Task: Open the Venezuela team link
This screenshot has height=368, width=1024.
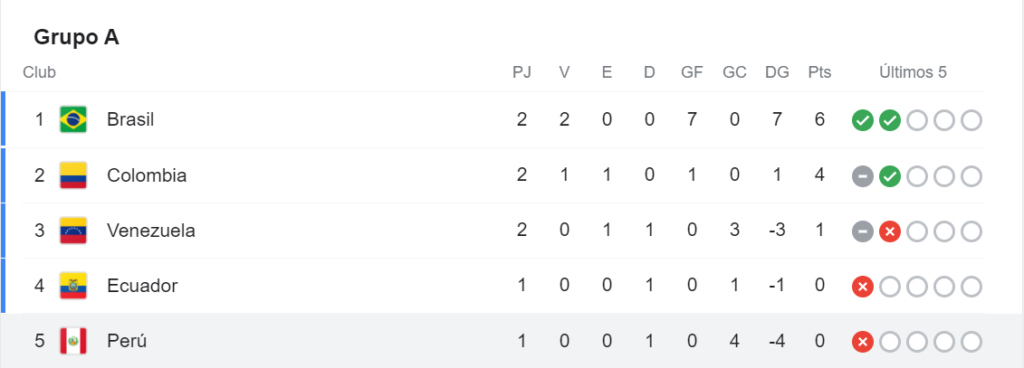Action: (x=151, y=231)
